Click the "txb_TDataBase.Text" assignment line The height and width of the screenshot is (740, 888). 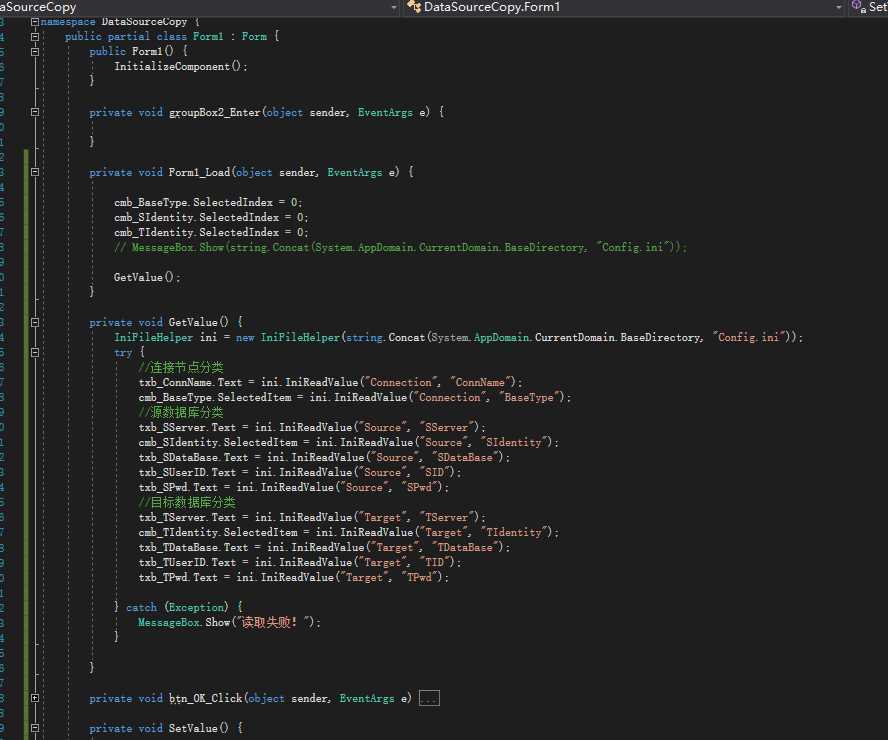324,547
